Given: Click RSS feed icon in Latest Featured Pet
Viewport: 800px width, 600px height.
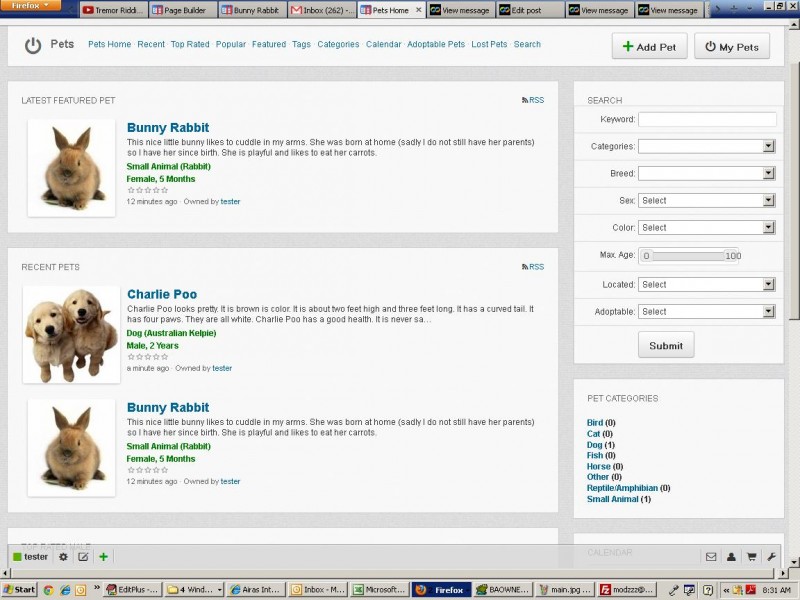Looking at the screenshot, I should [524, 101].
